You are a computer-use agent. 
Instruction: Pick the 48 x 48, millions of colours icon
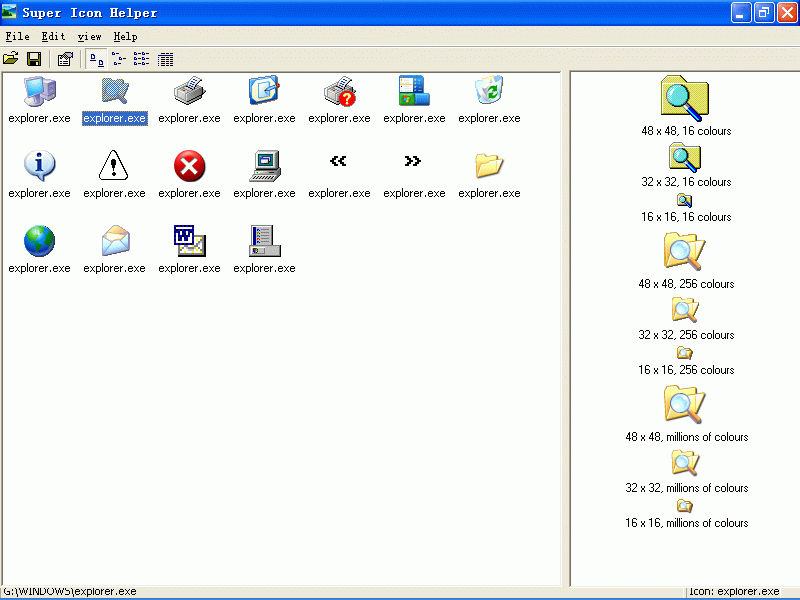(x=684, y=405)
